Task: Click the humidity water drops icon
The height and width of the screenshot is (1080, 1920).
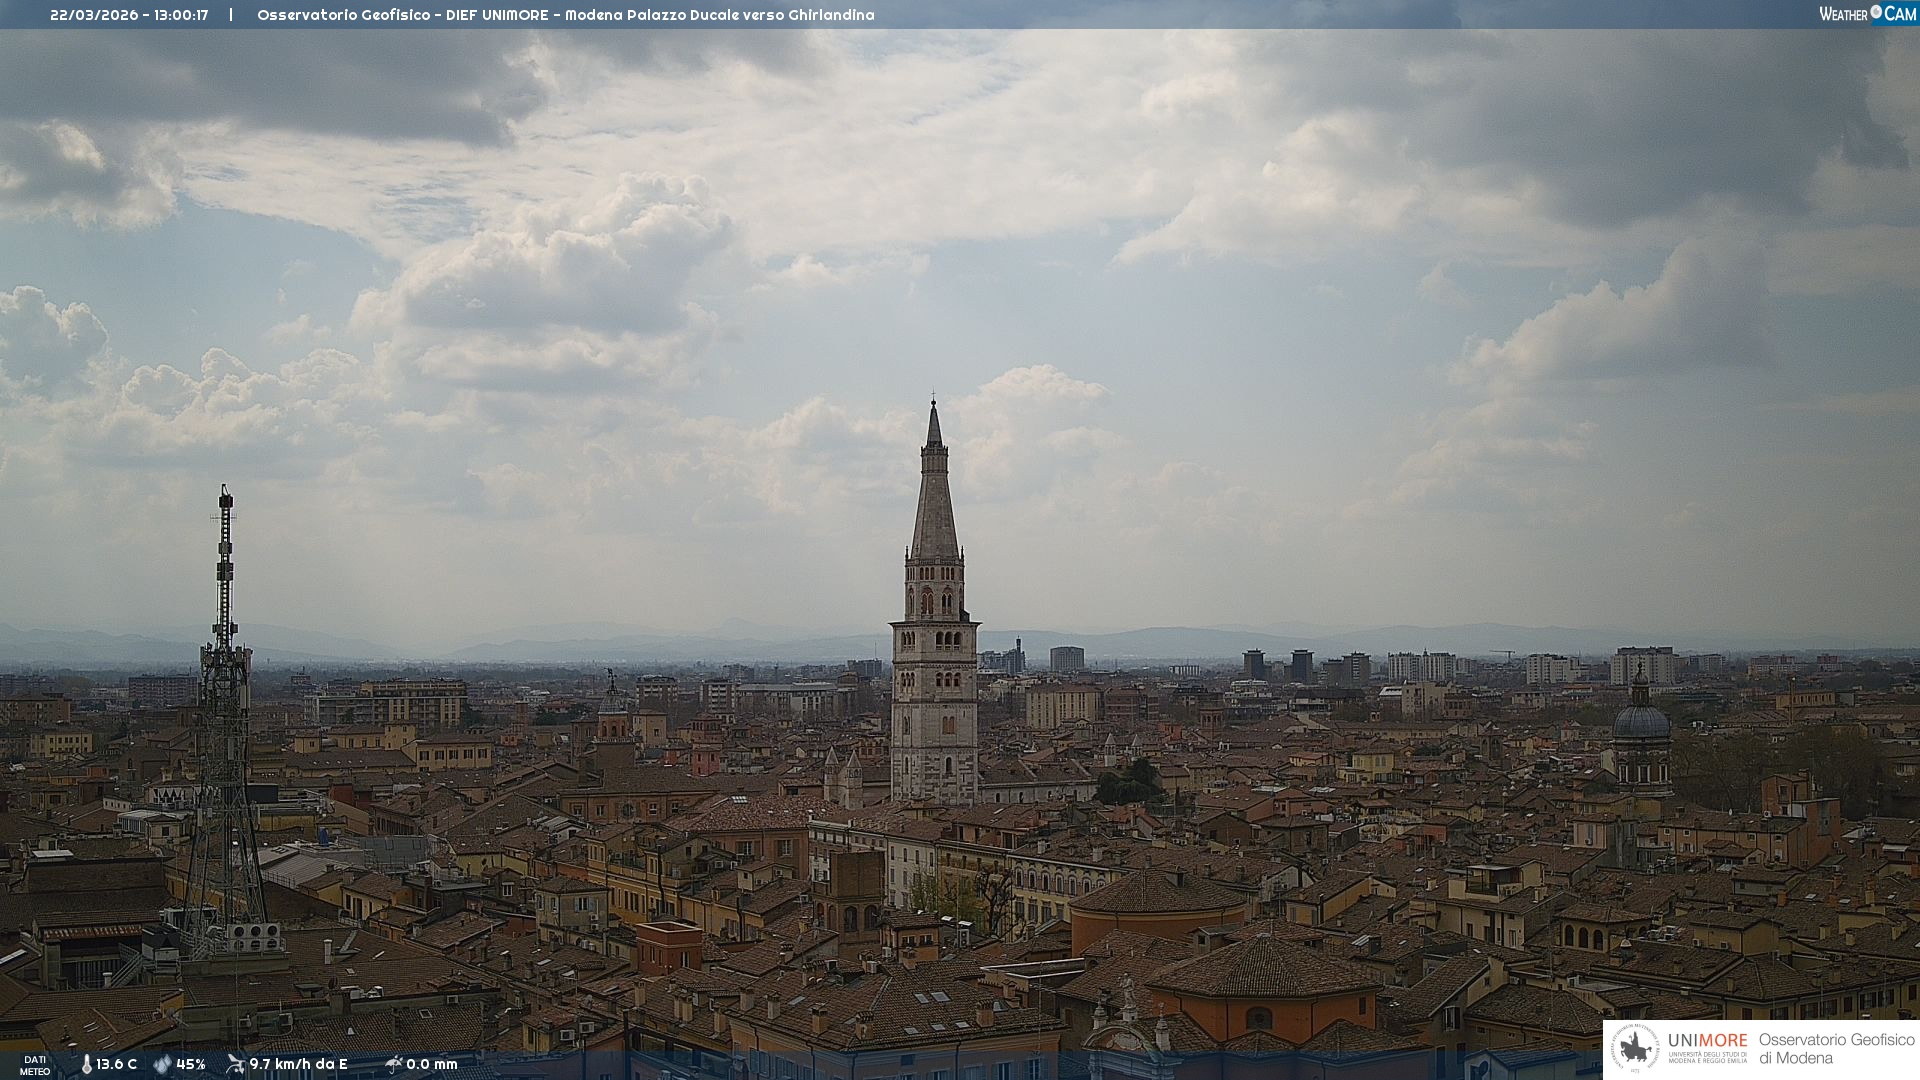Action: 162,1064
